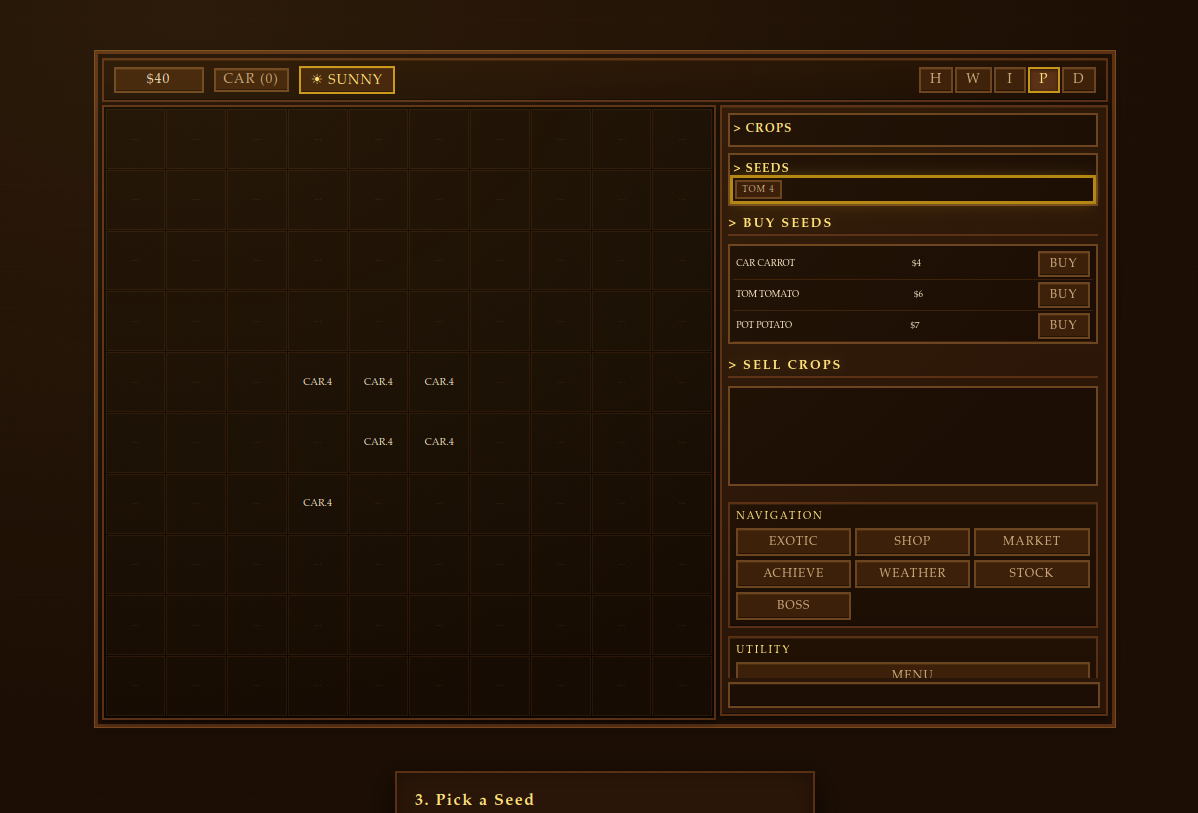1198x813 pixels.
Task: Select the W mode button
Action: pos(973,79)
